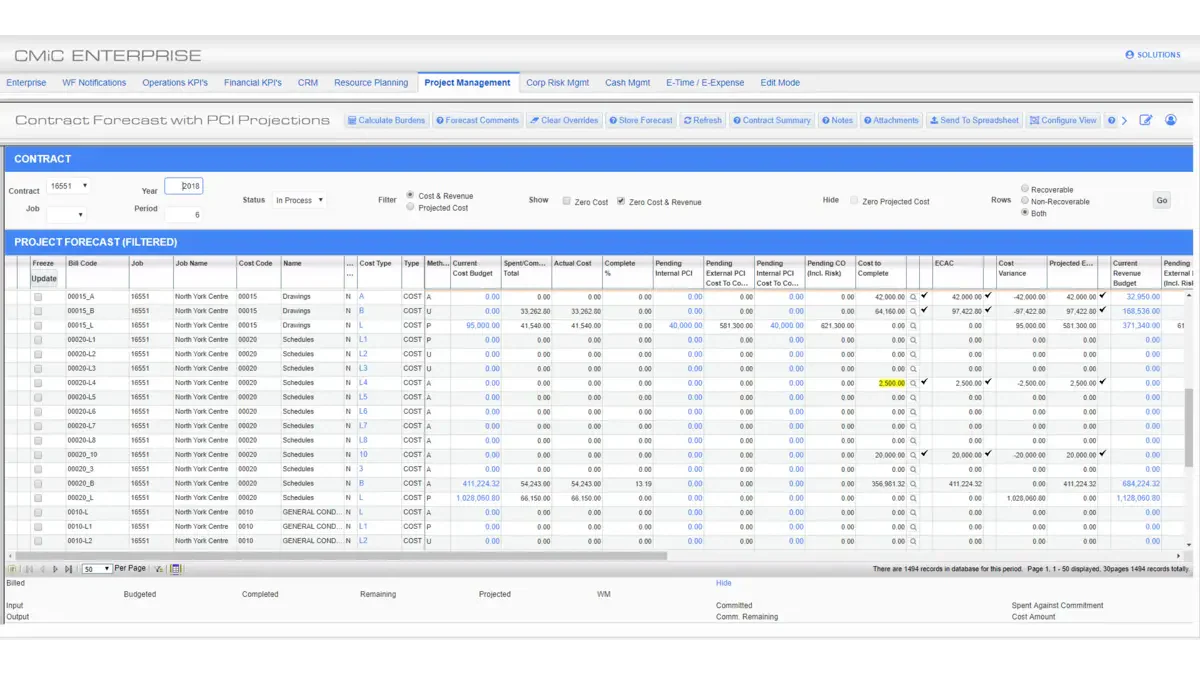
Task: Open the Corp Risk Mgmt tab
Action: click(558, 83)
